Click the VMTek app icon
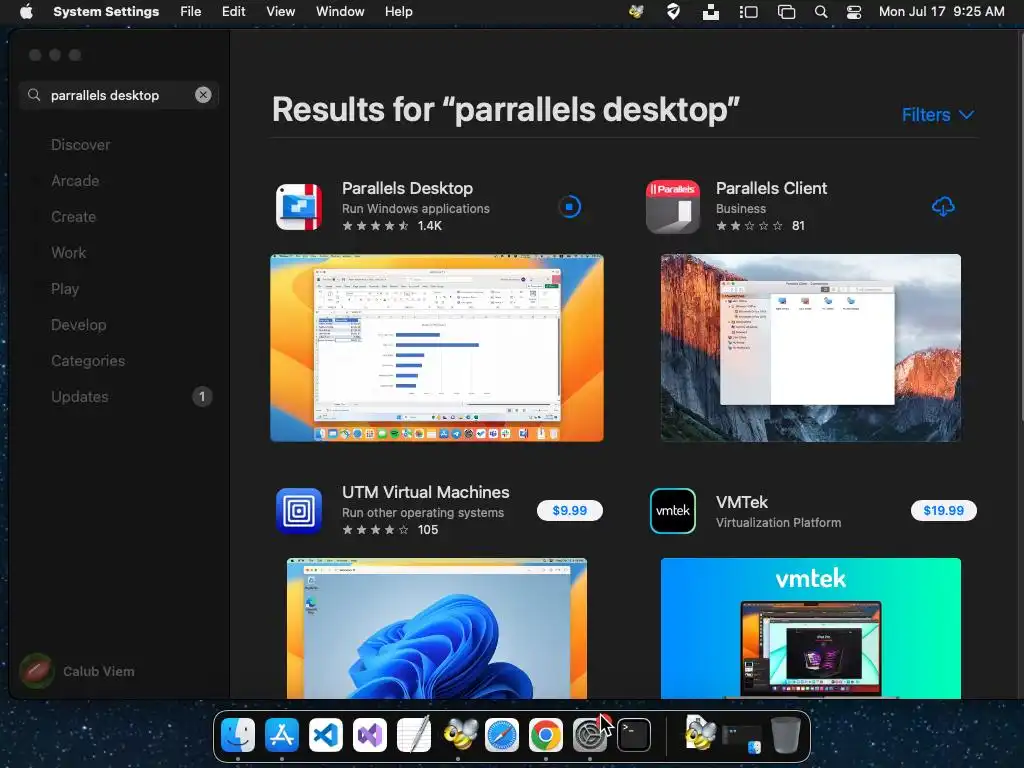The width and height of the screenshot is (1024, 768). (673, 511)
